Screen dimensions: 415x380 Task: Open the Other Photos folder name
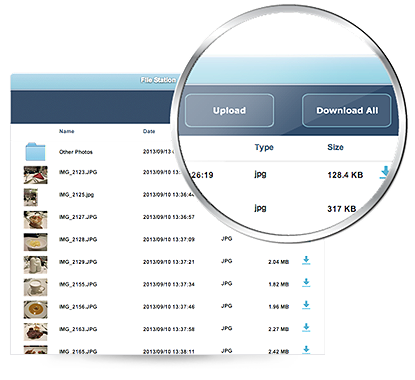tap(76, 152)
